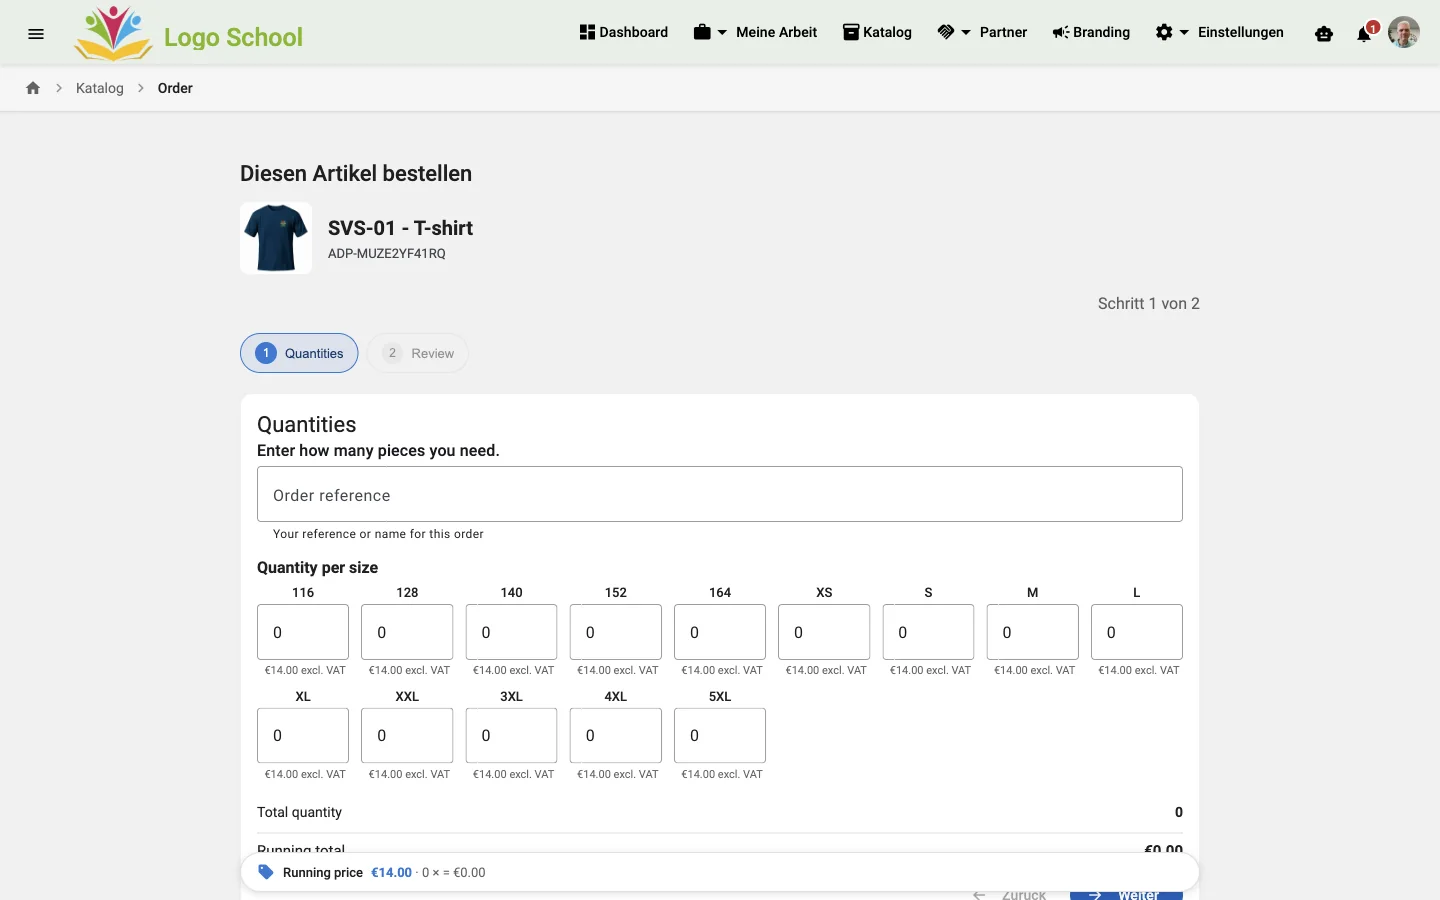Click quantity field for size 152
The image size is (1440, 900).
[616, 632]
